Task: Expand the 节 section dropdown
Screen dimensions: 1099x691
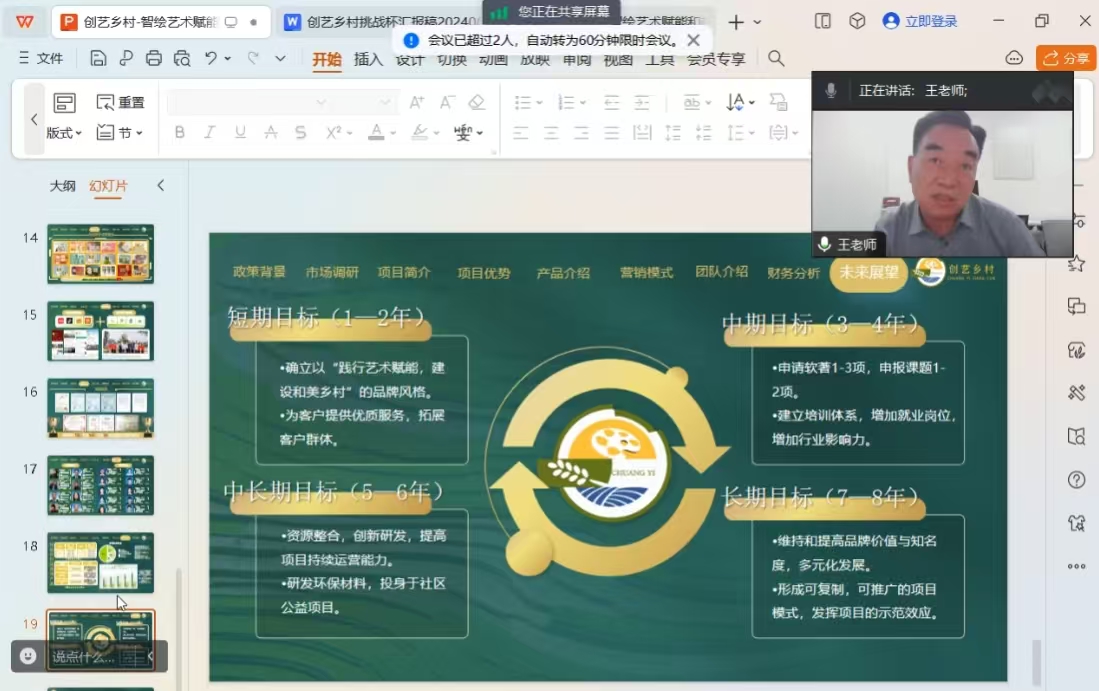Action: click(x=120, y=133)
